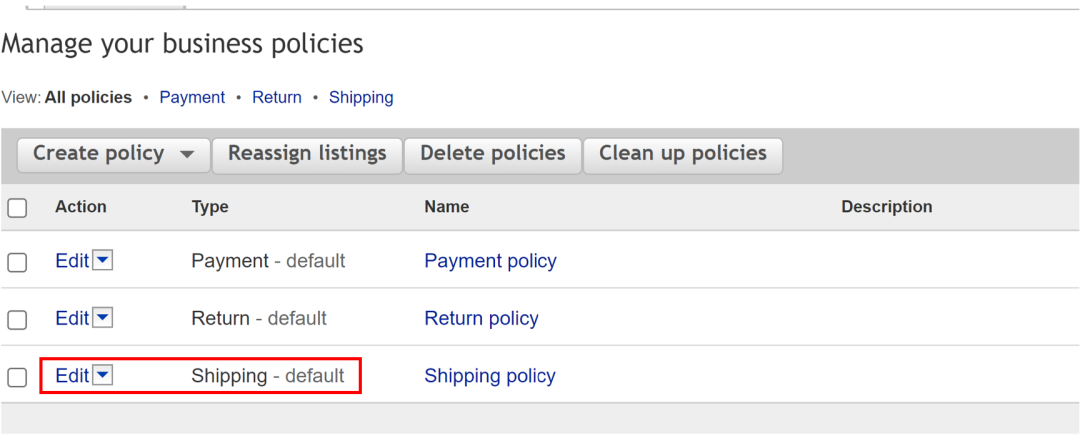The image size is (1080, 441).
Task: Open dropdown arrow beside Shipping Edit
Action: (x=103, y=376)
